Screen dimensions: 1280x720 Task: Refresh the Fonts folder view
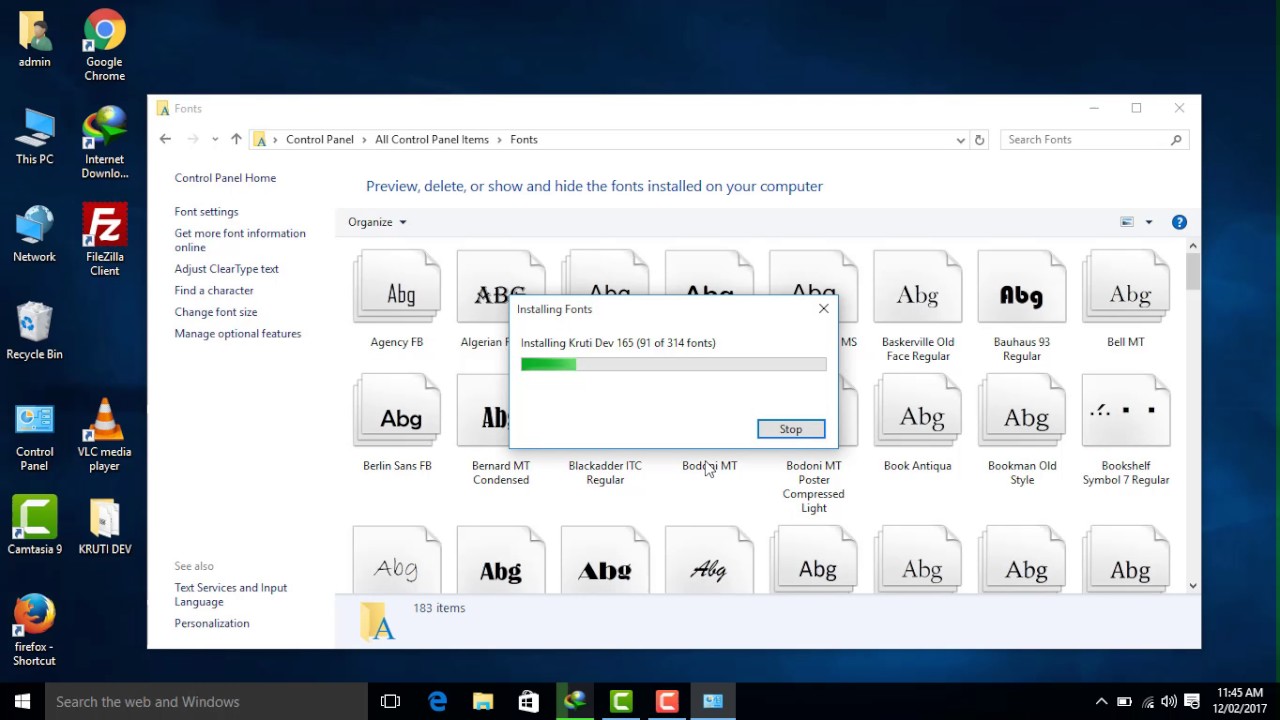(x=979, y=140)
